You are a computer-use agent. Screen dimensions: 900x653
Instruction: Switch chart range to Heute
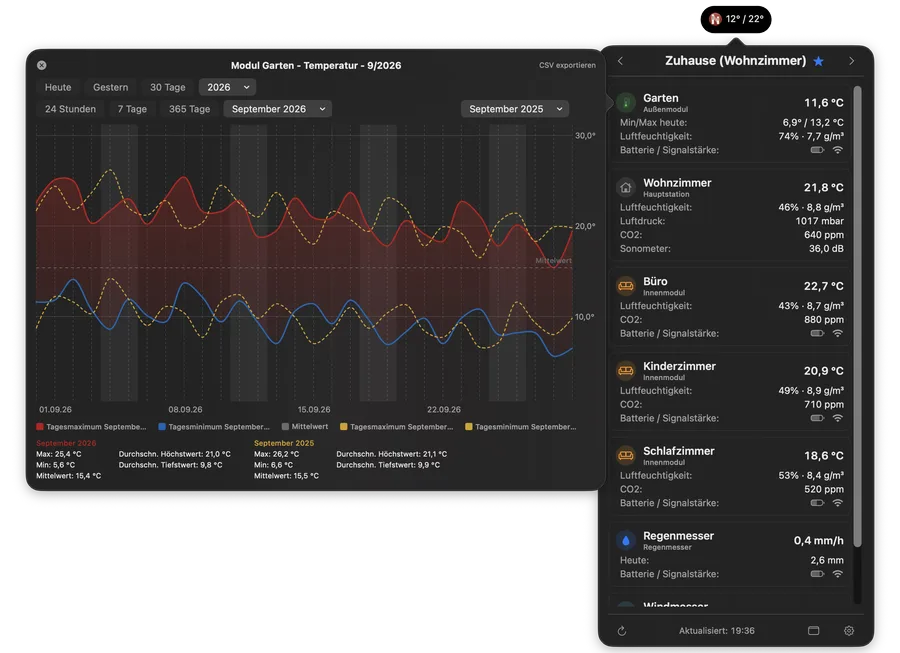click(58, 87)
